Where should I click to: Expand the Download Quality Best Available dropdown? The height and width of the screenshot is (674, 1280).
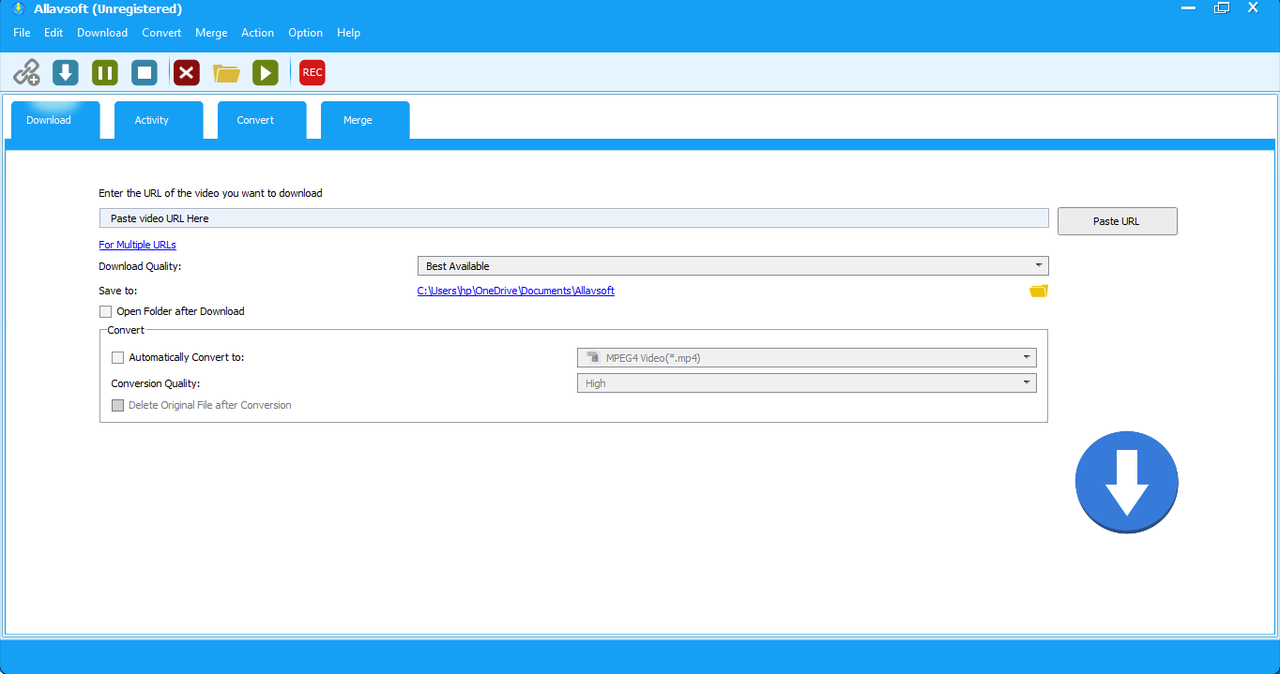(733, 266)
